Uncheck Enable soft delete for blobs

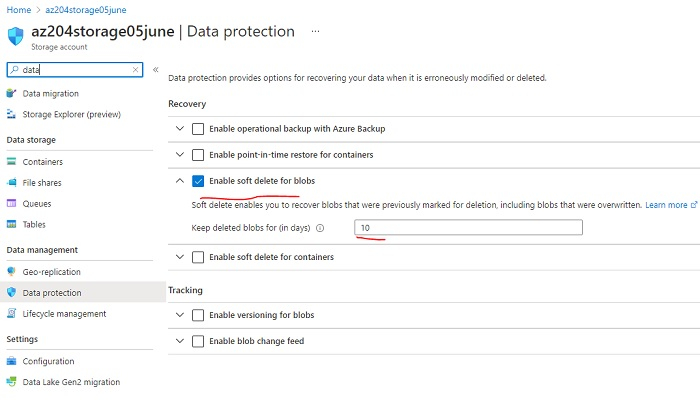[198, 181]
